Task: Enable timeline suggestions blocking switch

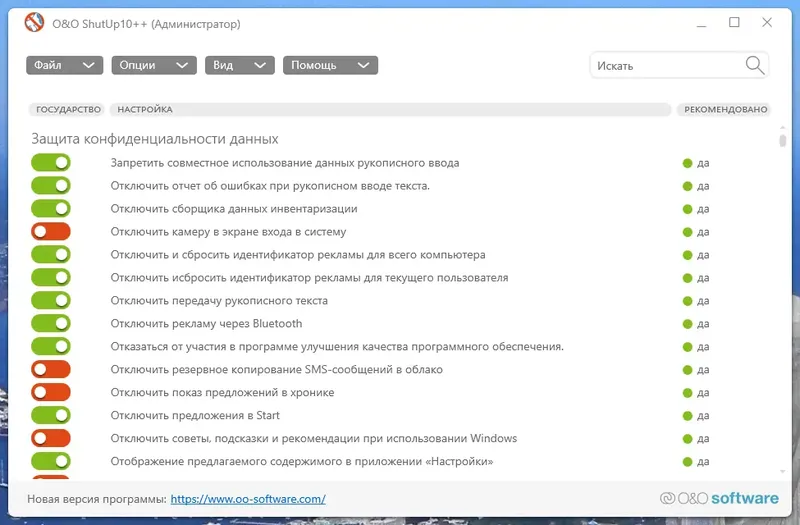Action: tap(51, 392)
